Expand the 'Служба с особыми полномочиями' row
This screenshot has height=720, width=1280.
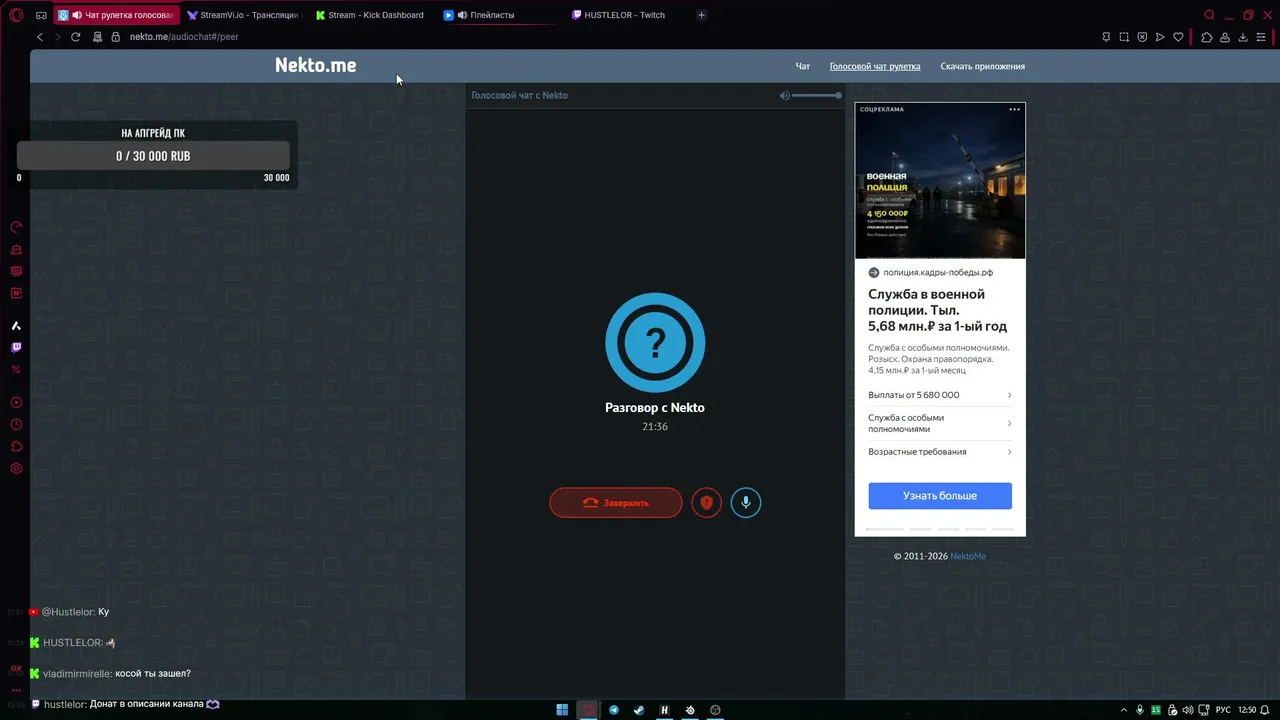[x=940, y=423]
